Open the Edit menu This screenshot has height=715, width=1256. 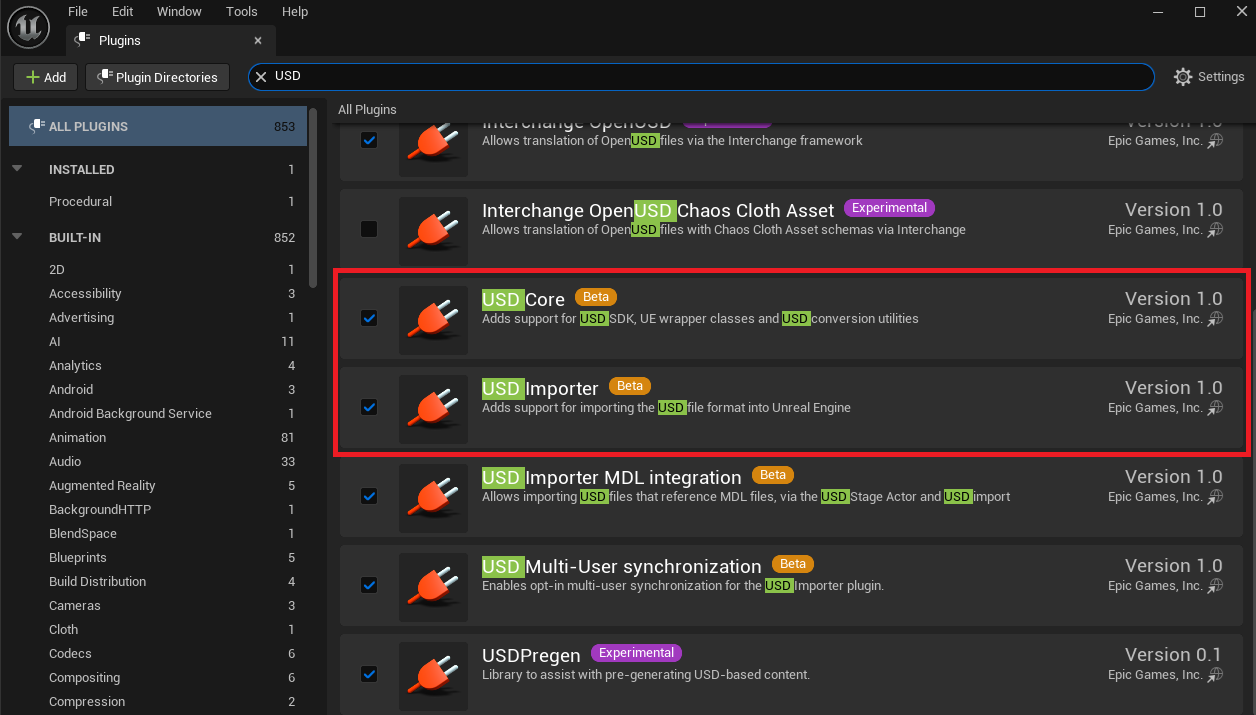(122, 11)
